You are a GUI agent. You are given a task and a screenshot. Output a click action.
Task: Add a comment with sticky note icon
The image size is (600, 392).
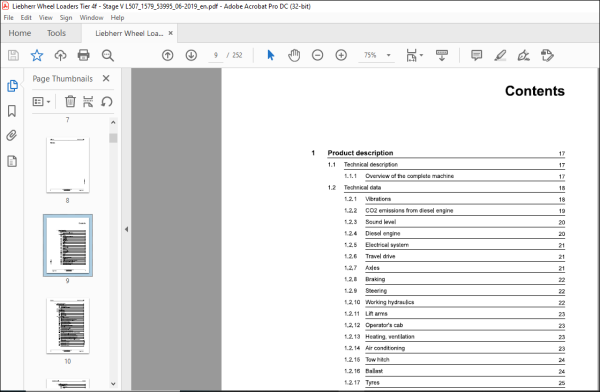[x=476, y=56]
